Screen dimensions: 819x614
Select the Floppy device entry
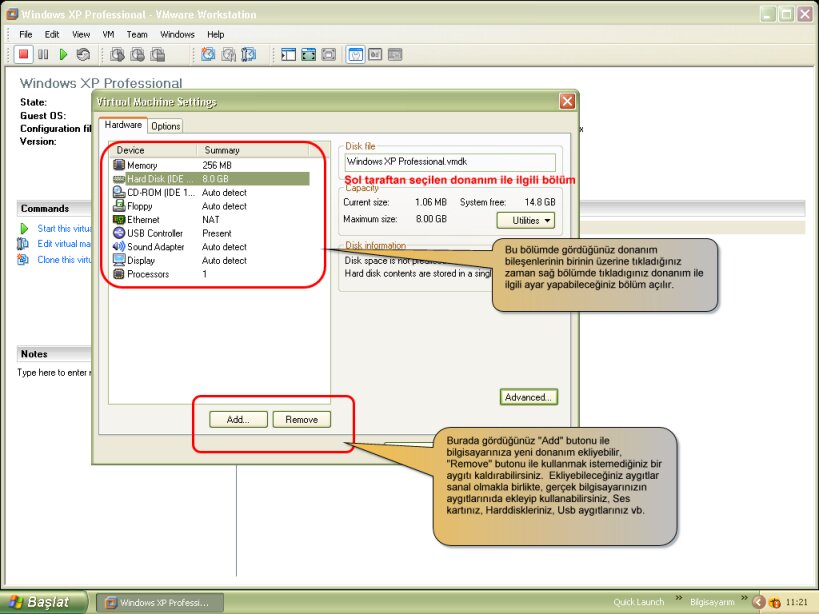212,206
